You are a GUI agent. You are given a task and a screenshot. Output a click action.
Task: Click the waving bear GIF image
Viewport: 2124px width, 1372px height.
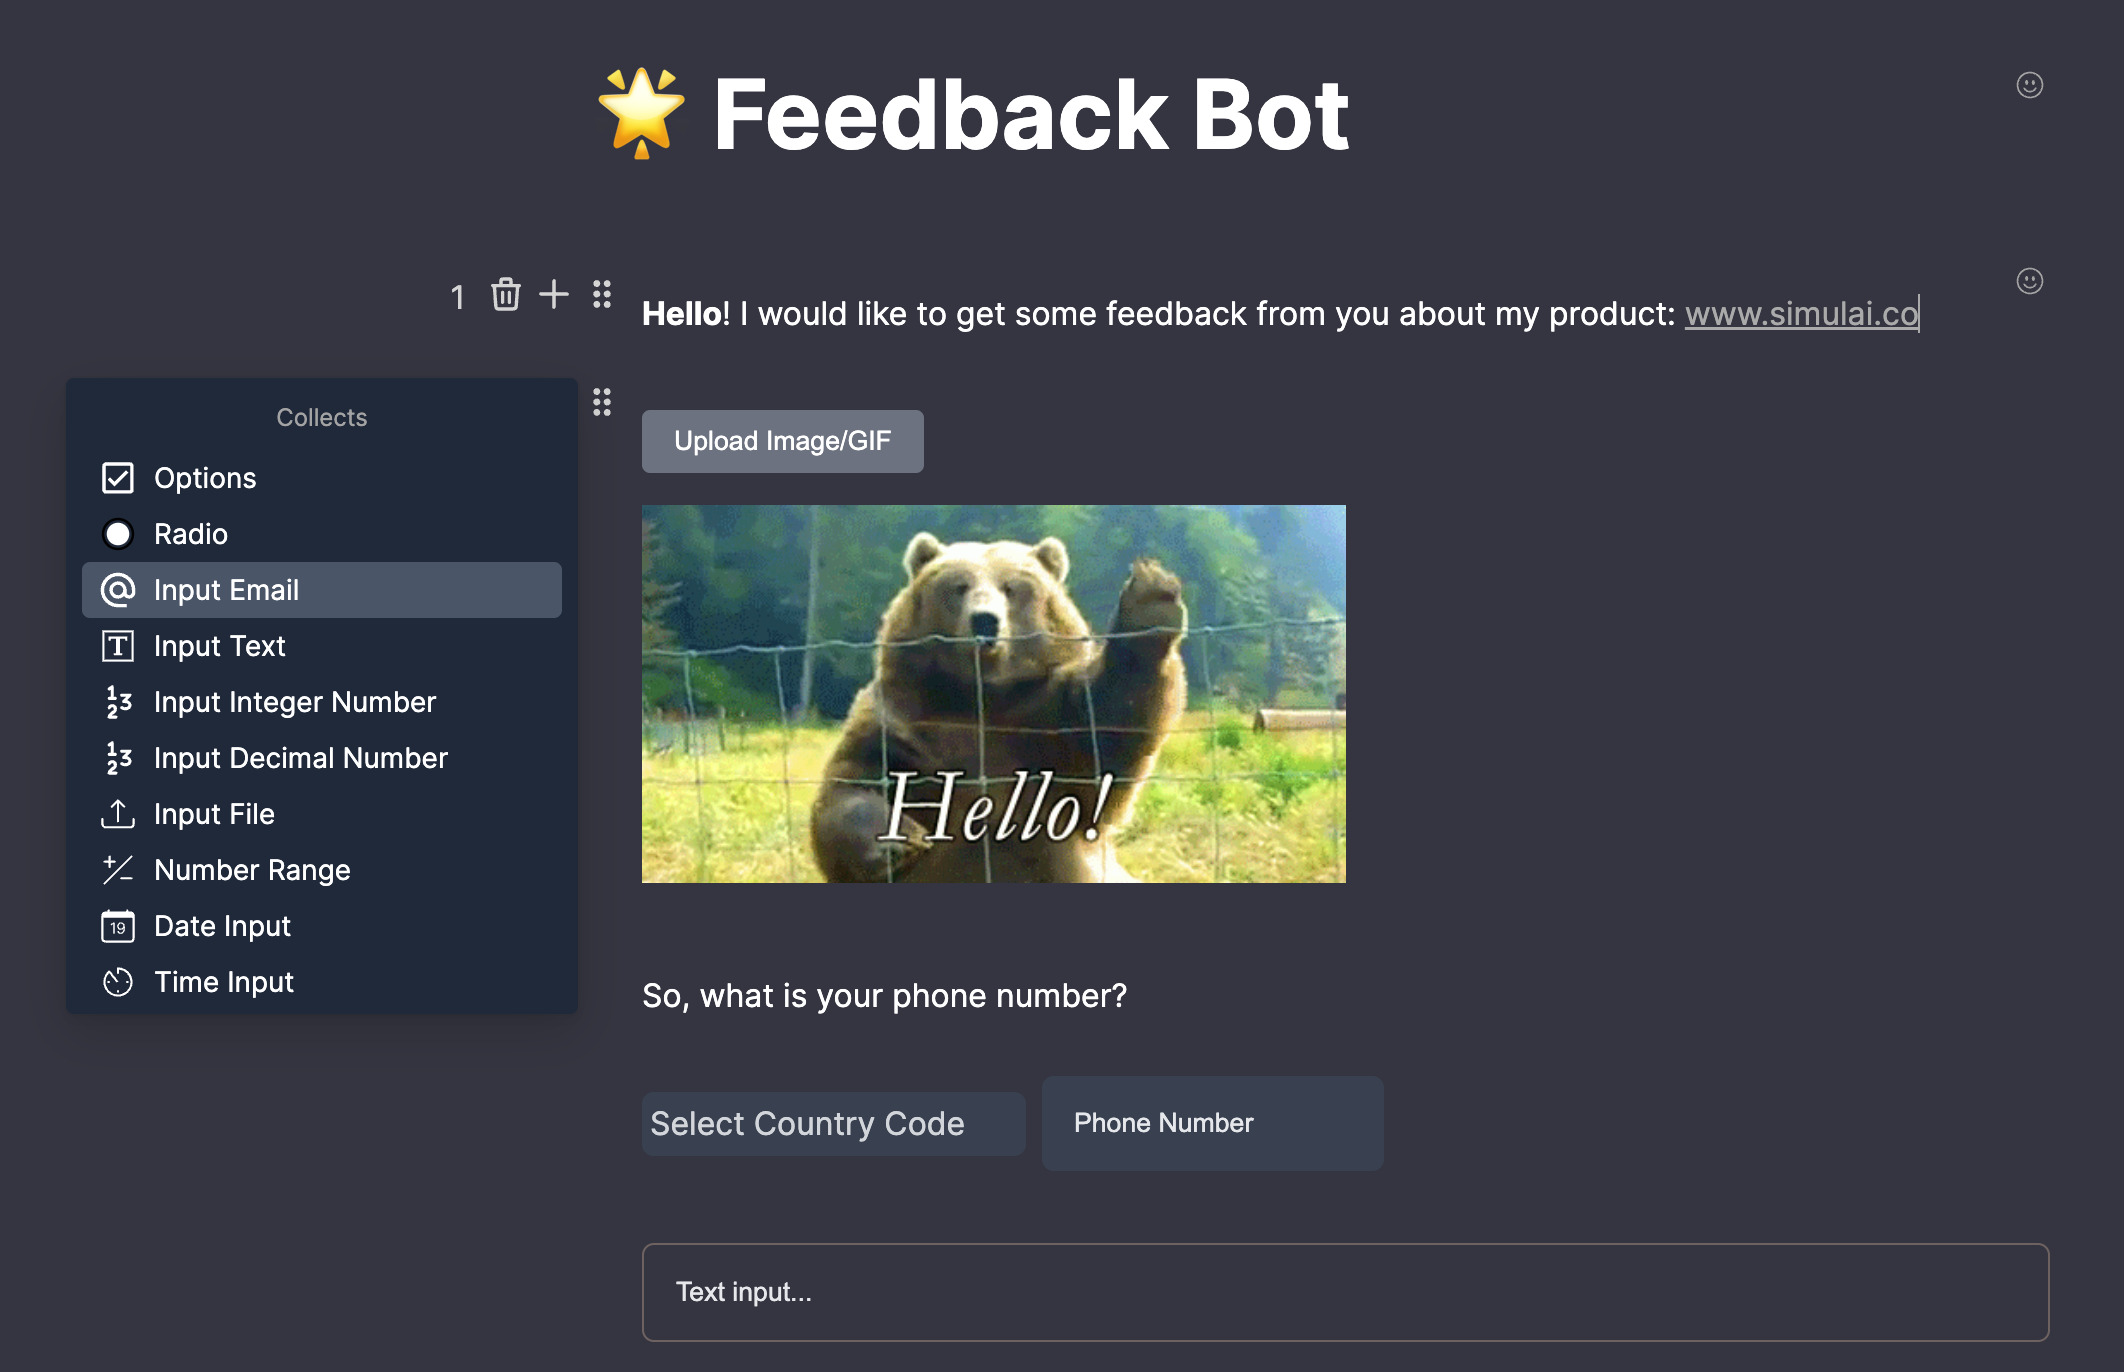pyautogui.click(x=994, y=693)
